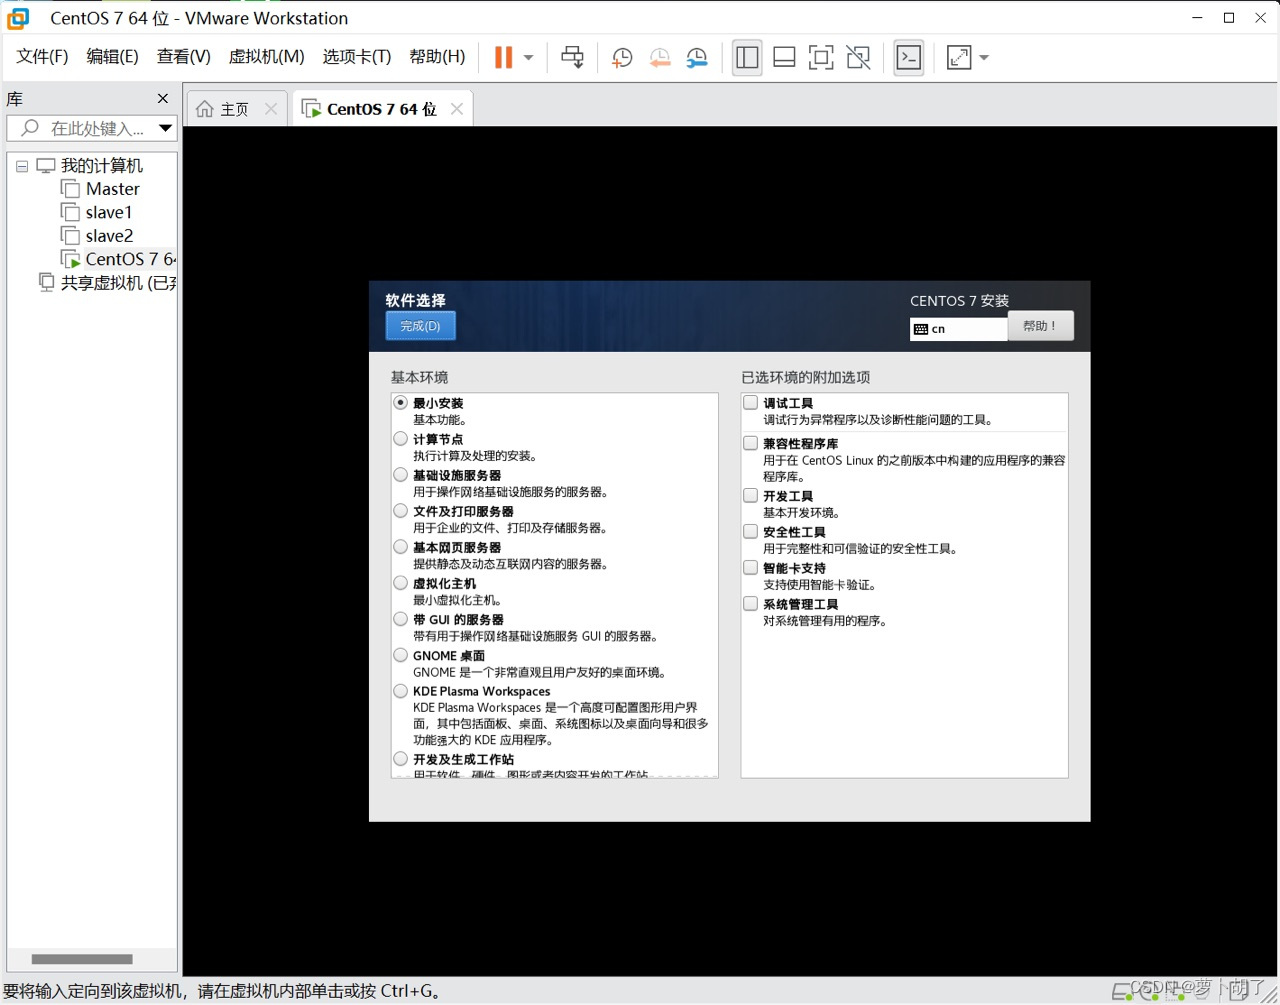Open the 编辑(E) menu
The image size is (1280, 1005).
(112, 57)
